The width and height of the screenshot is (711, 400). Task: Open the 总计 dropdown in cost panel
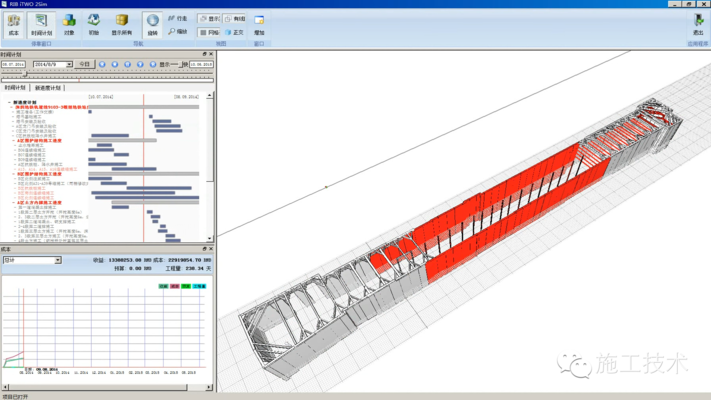click(x=57, y=260)
